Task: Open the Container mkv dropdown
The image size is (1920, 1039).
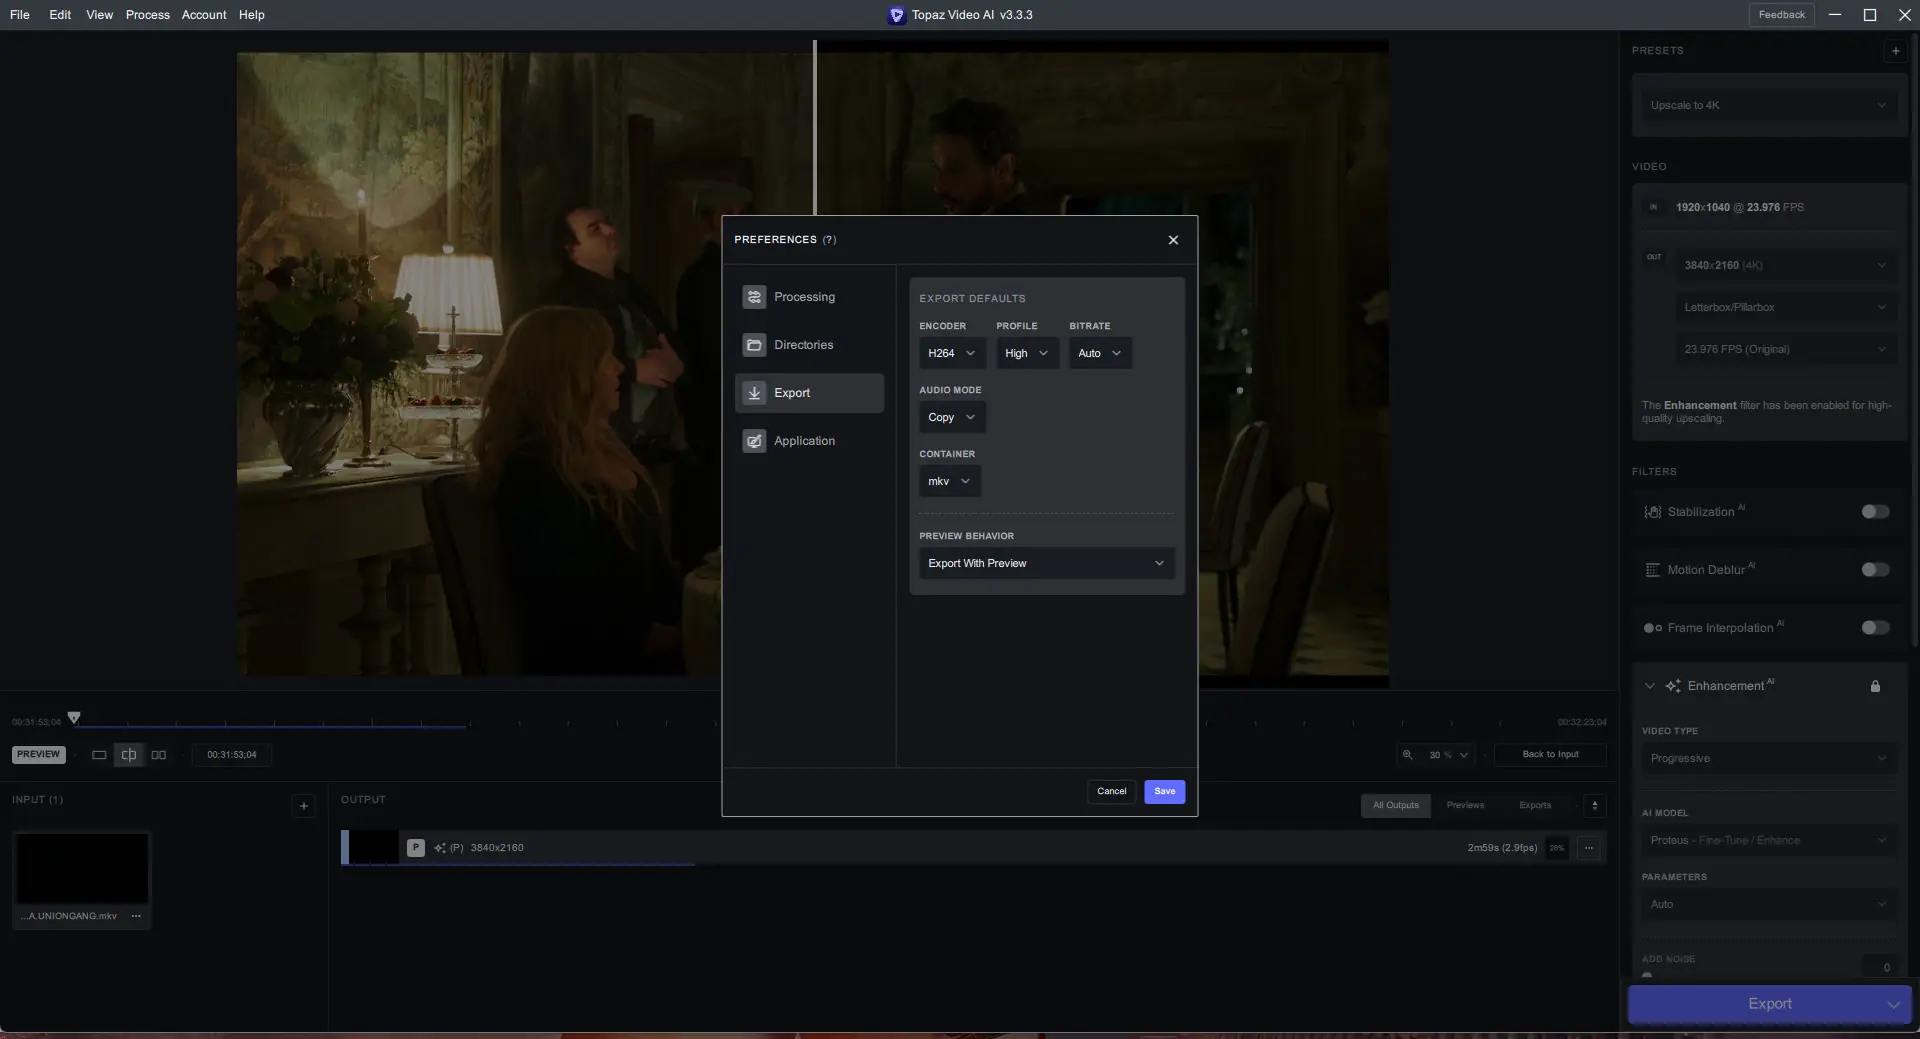Action: [949, 481]
